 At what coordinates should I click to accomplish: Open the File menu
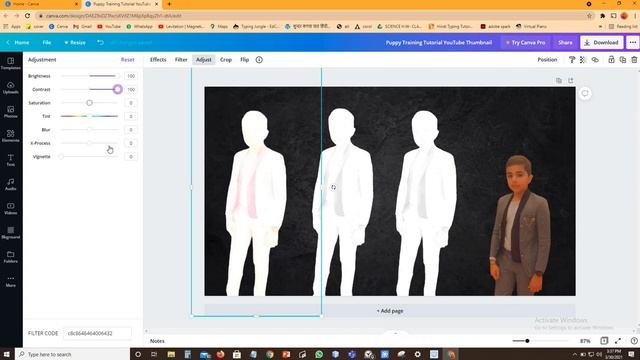click(x=47, y=42)
